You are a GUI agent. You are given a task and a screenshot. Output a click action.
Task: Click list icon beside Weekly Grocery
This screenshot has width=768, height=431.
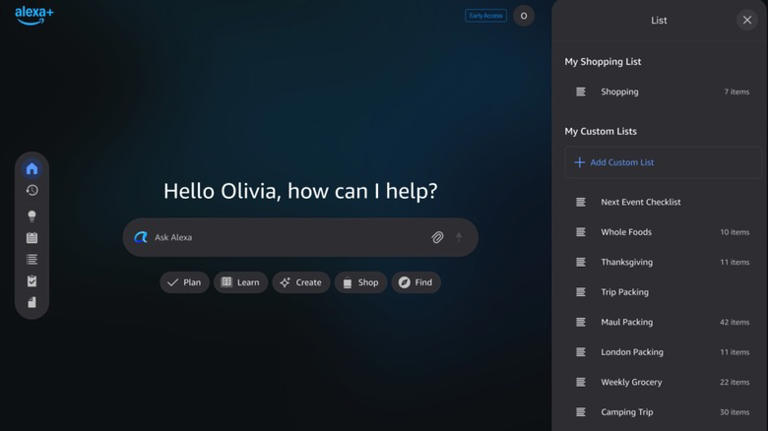click(x=581, y=382)
